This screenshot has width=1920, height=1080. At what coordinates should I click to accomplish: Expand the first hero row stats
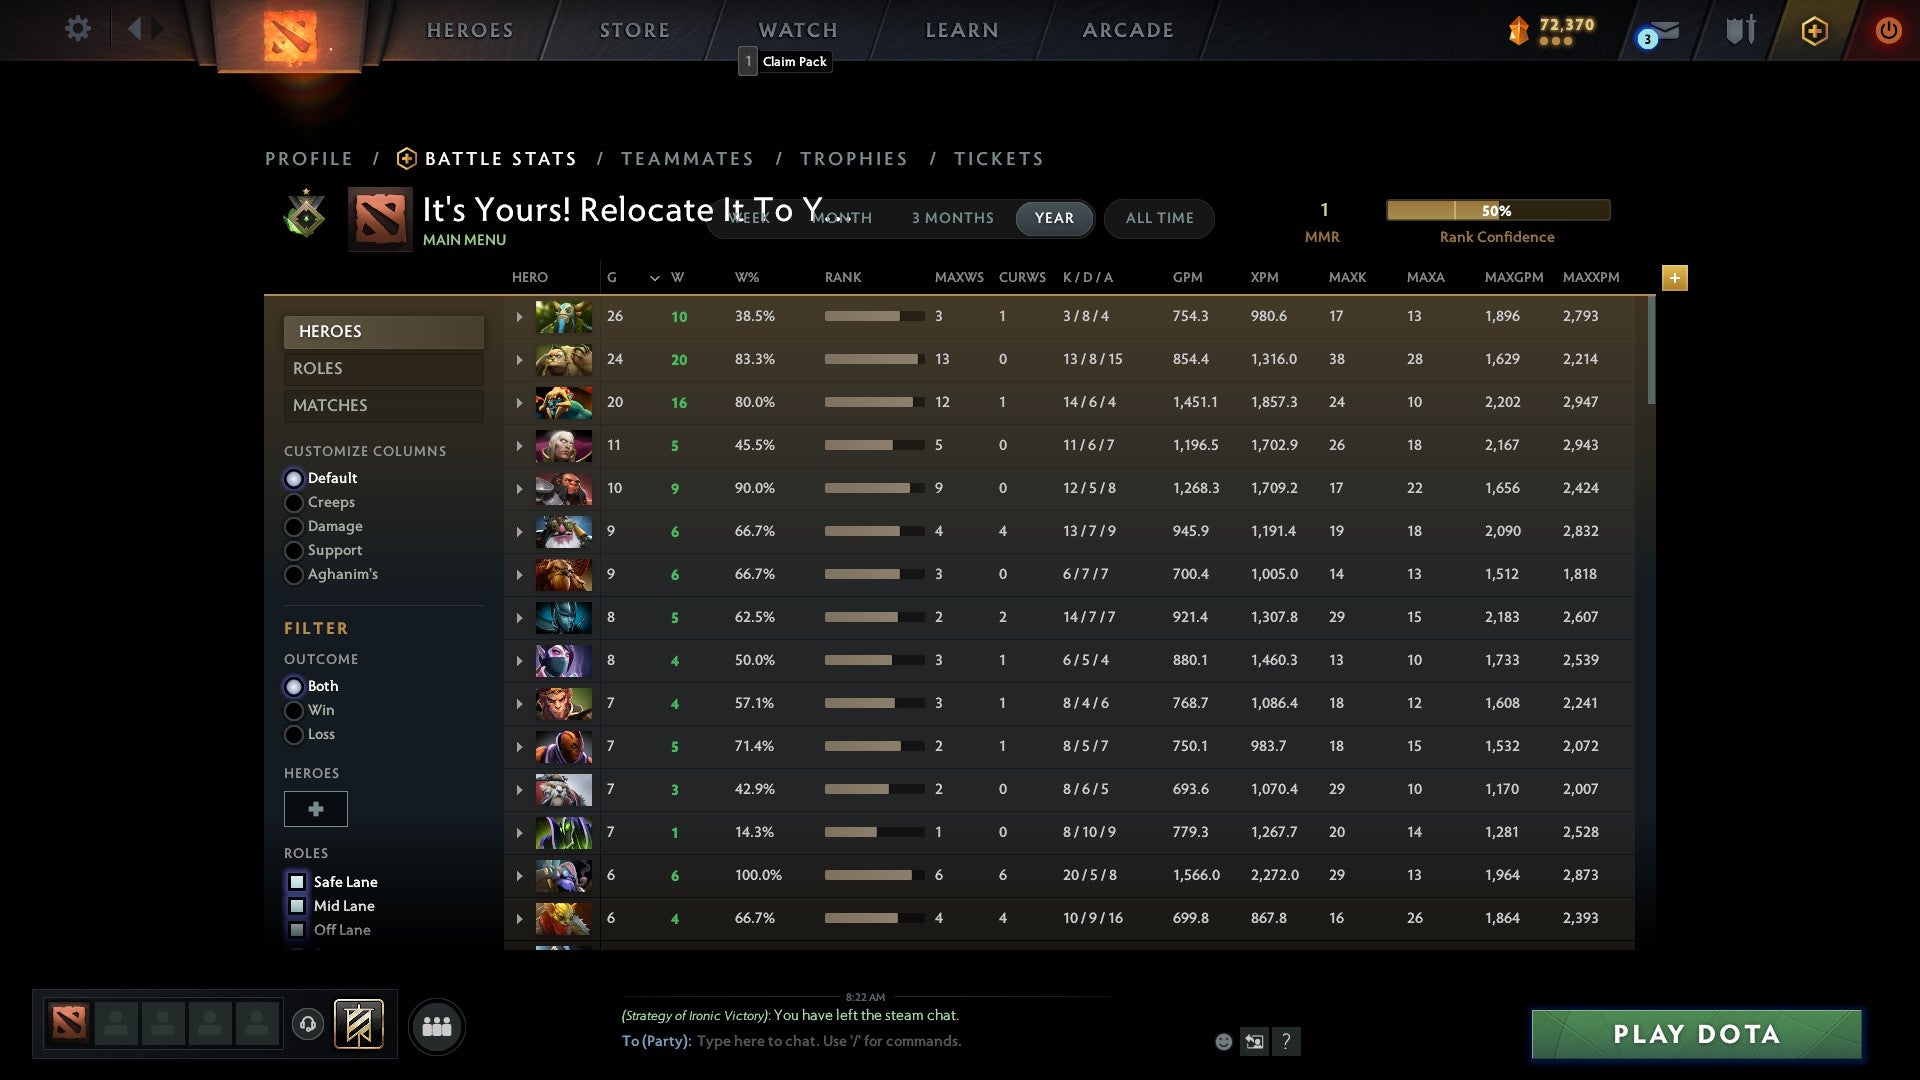[518, 316]
